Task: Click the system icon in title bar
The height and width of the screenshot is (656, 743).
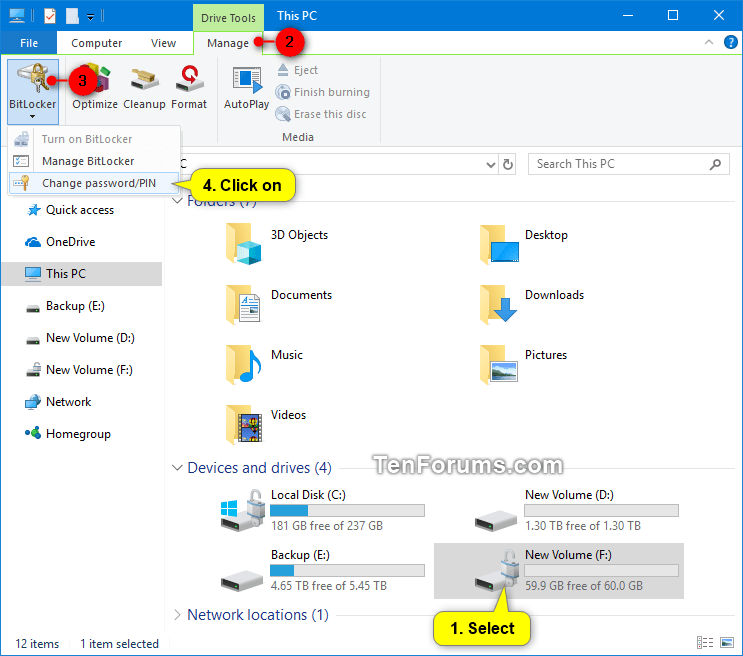Action: (17, 16)
